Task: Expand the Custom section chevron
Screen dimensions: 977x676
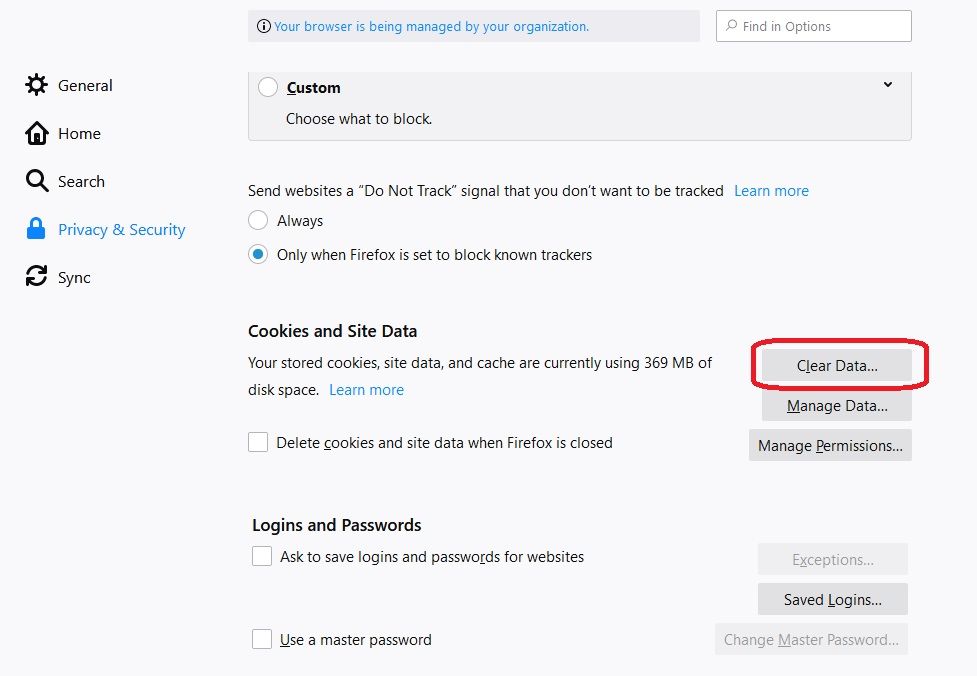Action: pos(888,85)
